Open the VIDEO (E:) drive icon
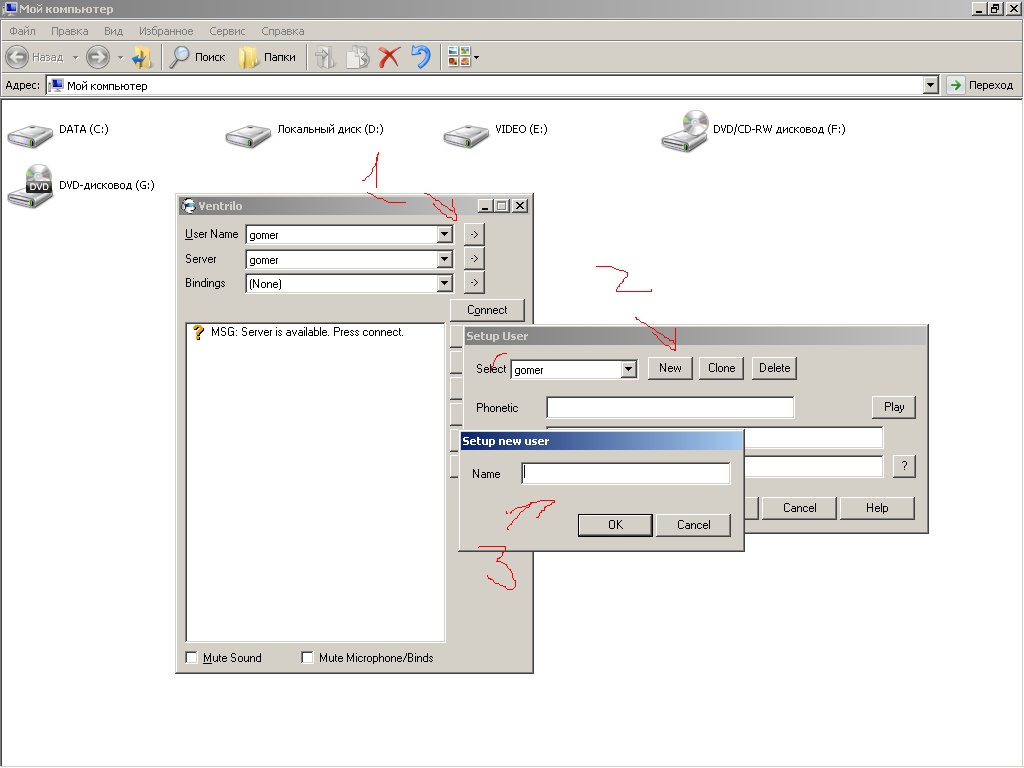Screen dimensions: 1024x768 coord(466,135)
